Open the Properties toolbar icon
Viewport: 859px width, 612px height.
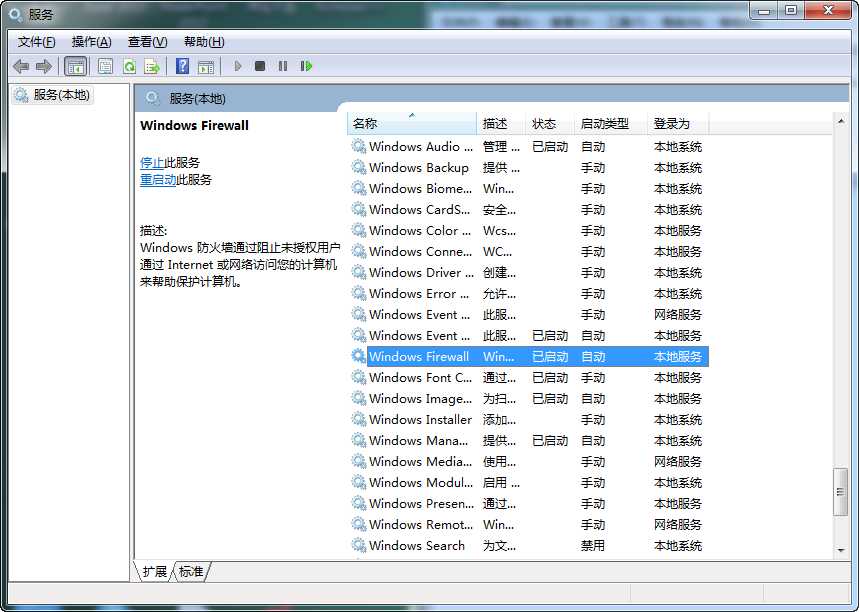105,67
